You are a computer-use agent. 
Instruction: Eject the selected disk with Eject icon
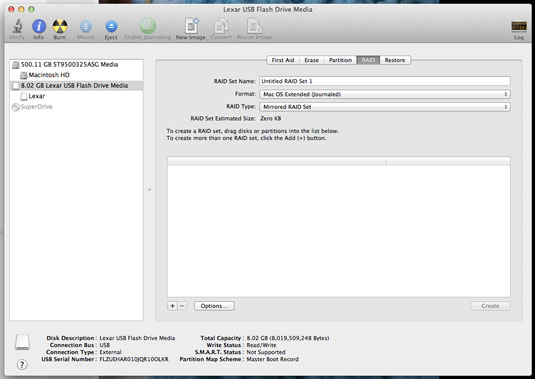click(111, 26)
